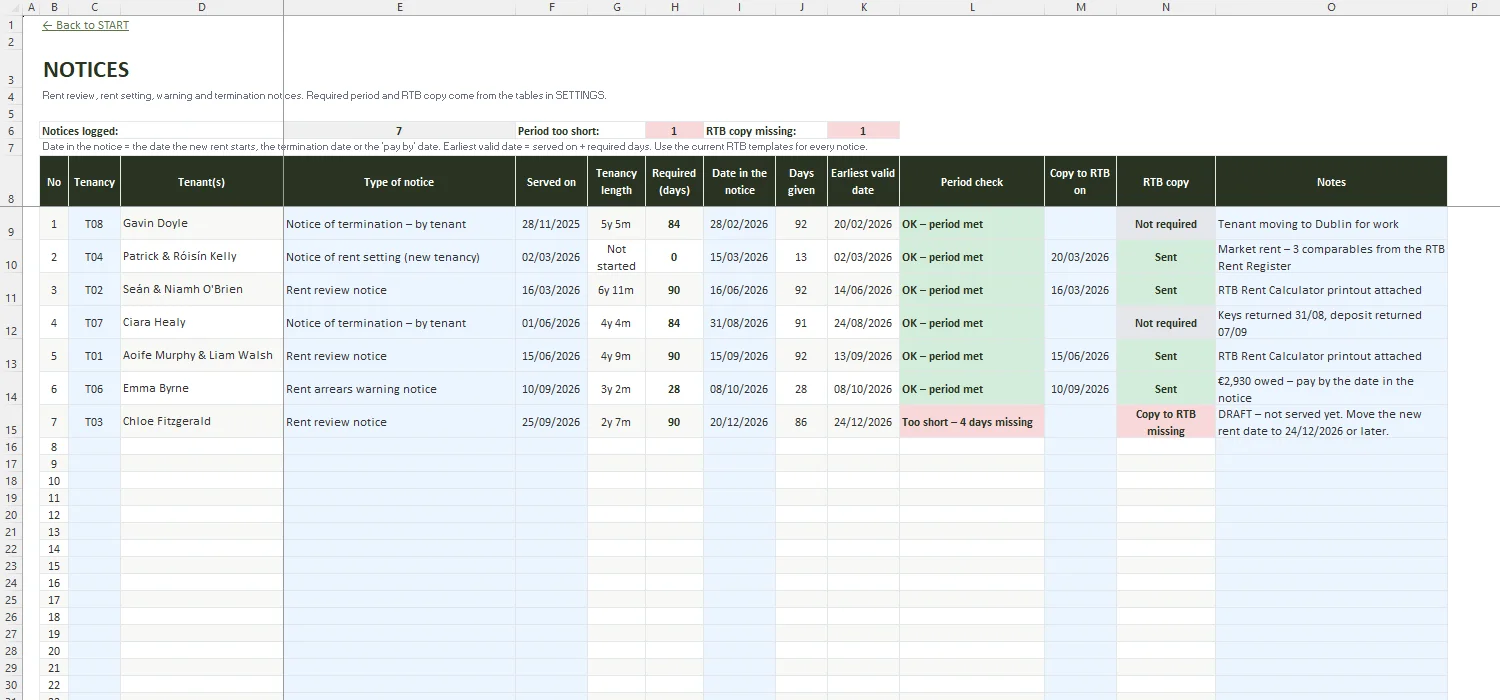Select the 'Too short – 4 days missing' cell
The image size is (1500, 700).
(x=972, y=422)
